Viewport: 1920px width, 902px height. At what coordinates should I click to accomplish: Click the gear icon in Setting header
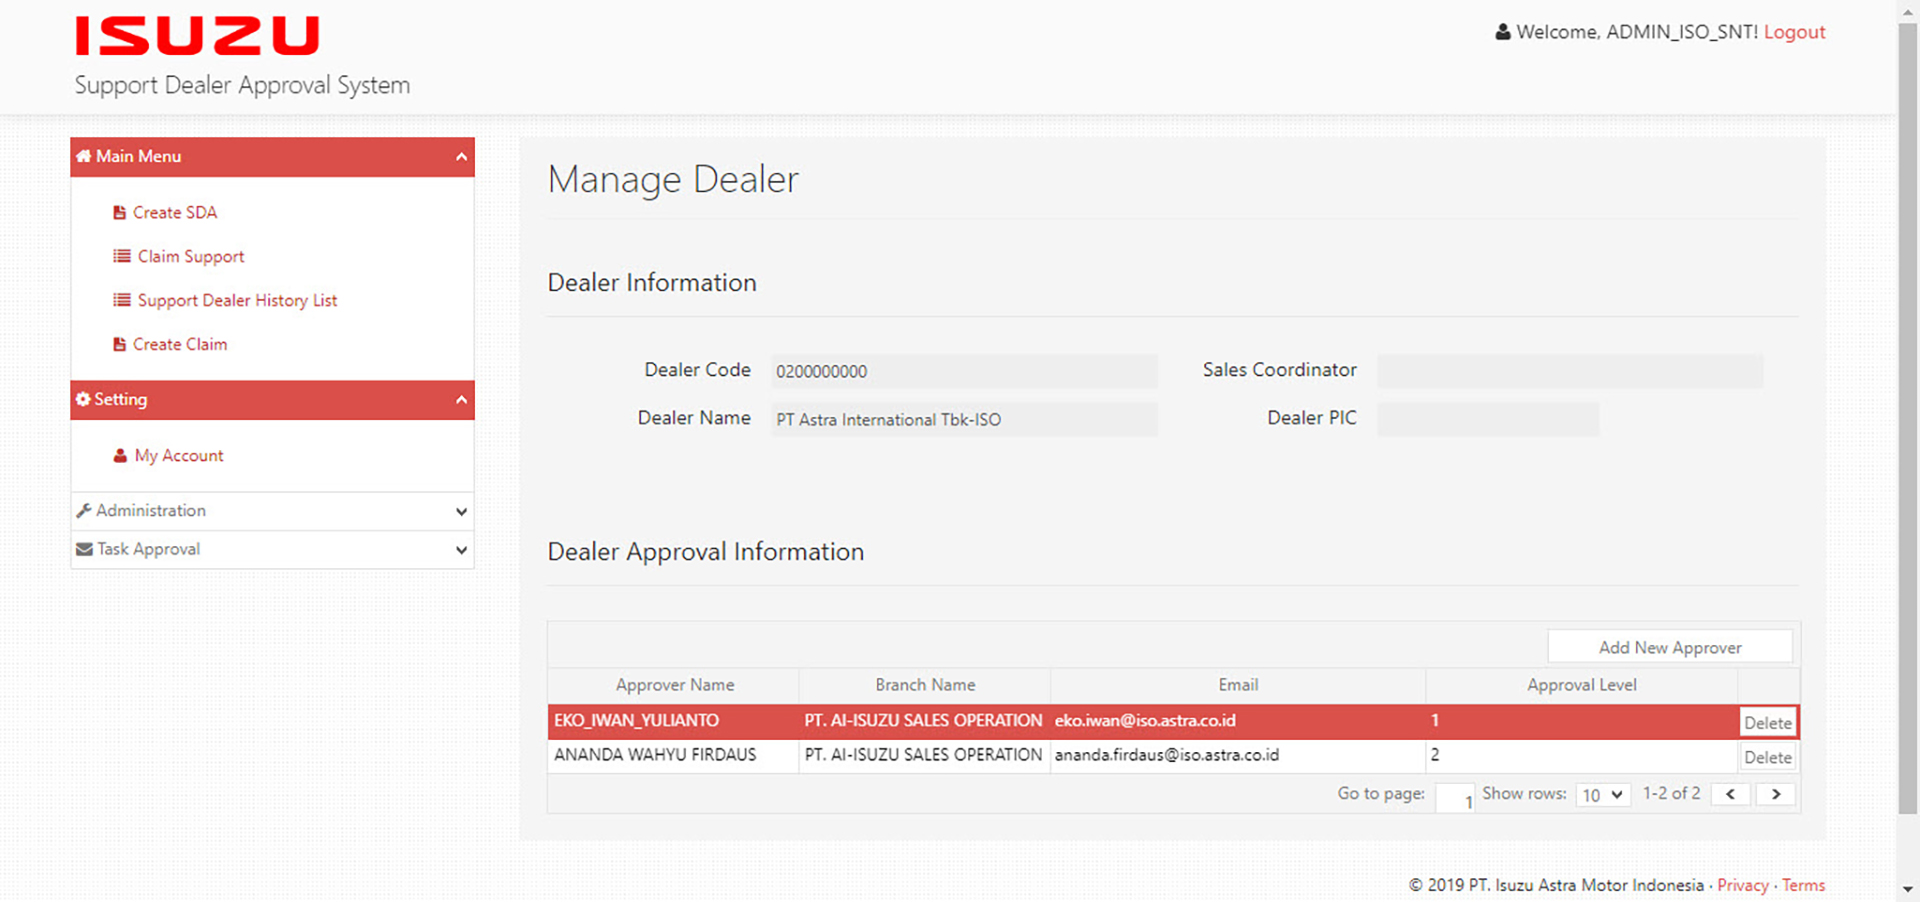[x=83, y=399]
